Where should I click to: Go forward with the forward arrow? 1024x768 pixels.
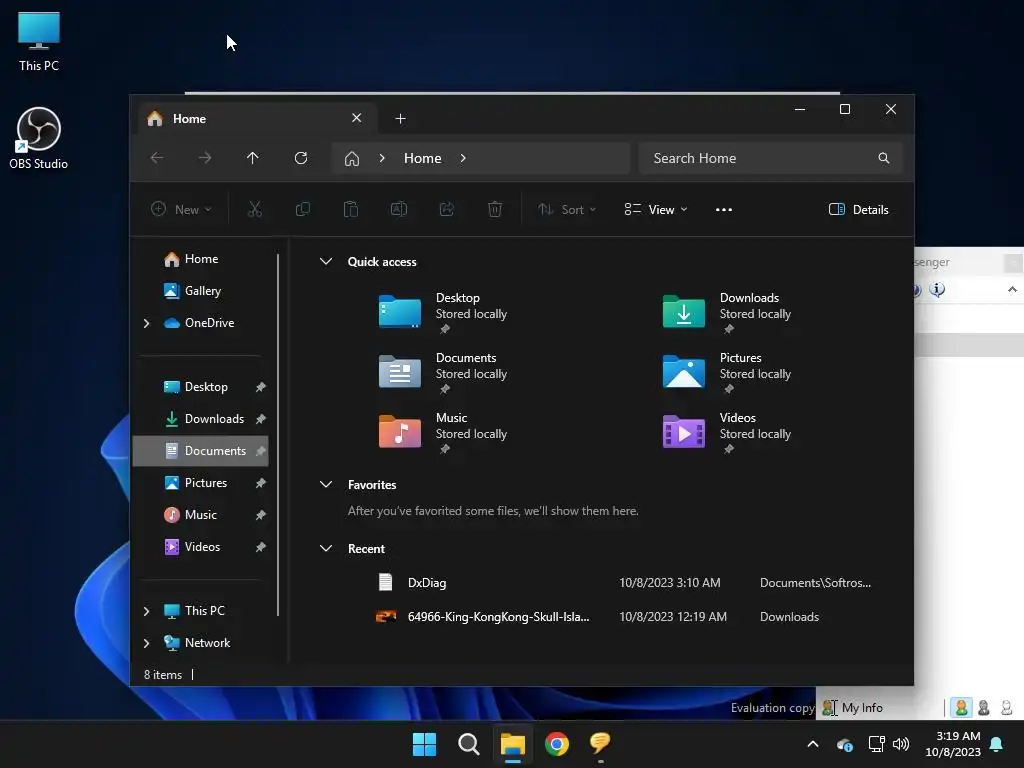tap(205, 158)
